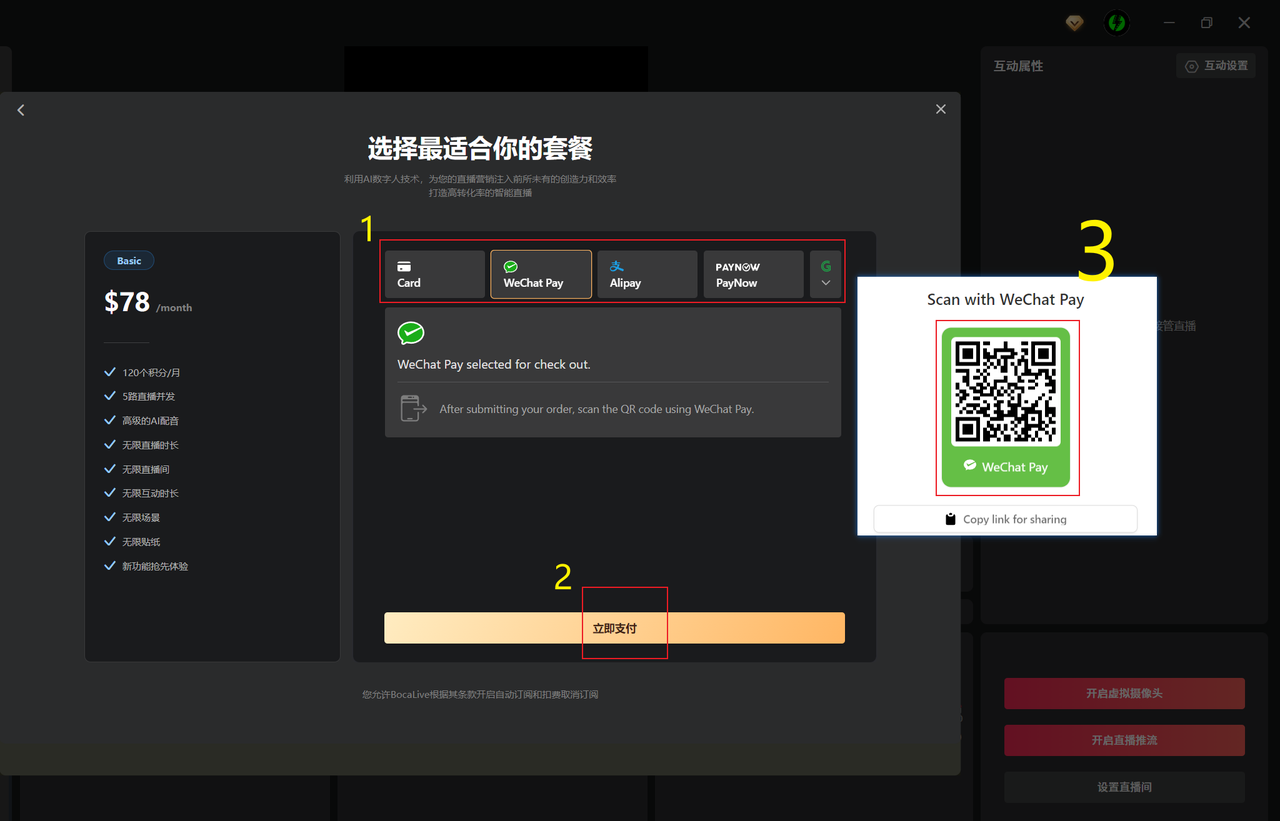Click 'WeChat Pay selected for check out' text
1280x821 pixels.
pyautogui.click(x=494, y=364)
